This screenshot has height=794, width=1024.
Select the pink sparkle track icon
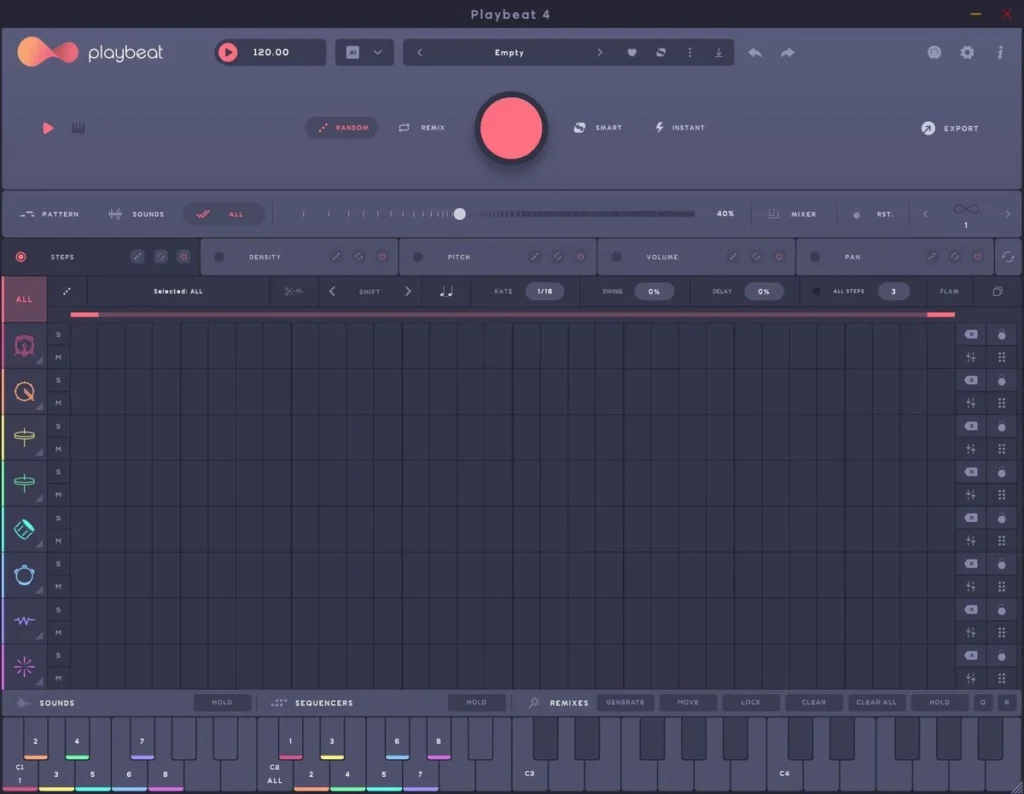tap(24, 666)
